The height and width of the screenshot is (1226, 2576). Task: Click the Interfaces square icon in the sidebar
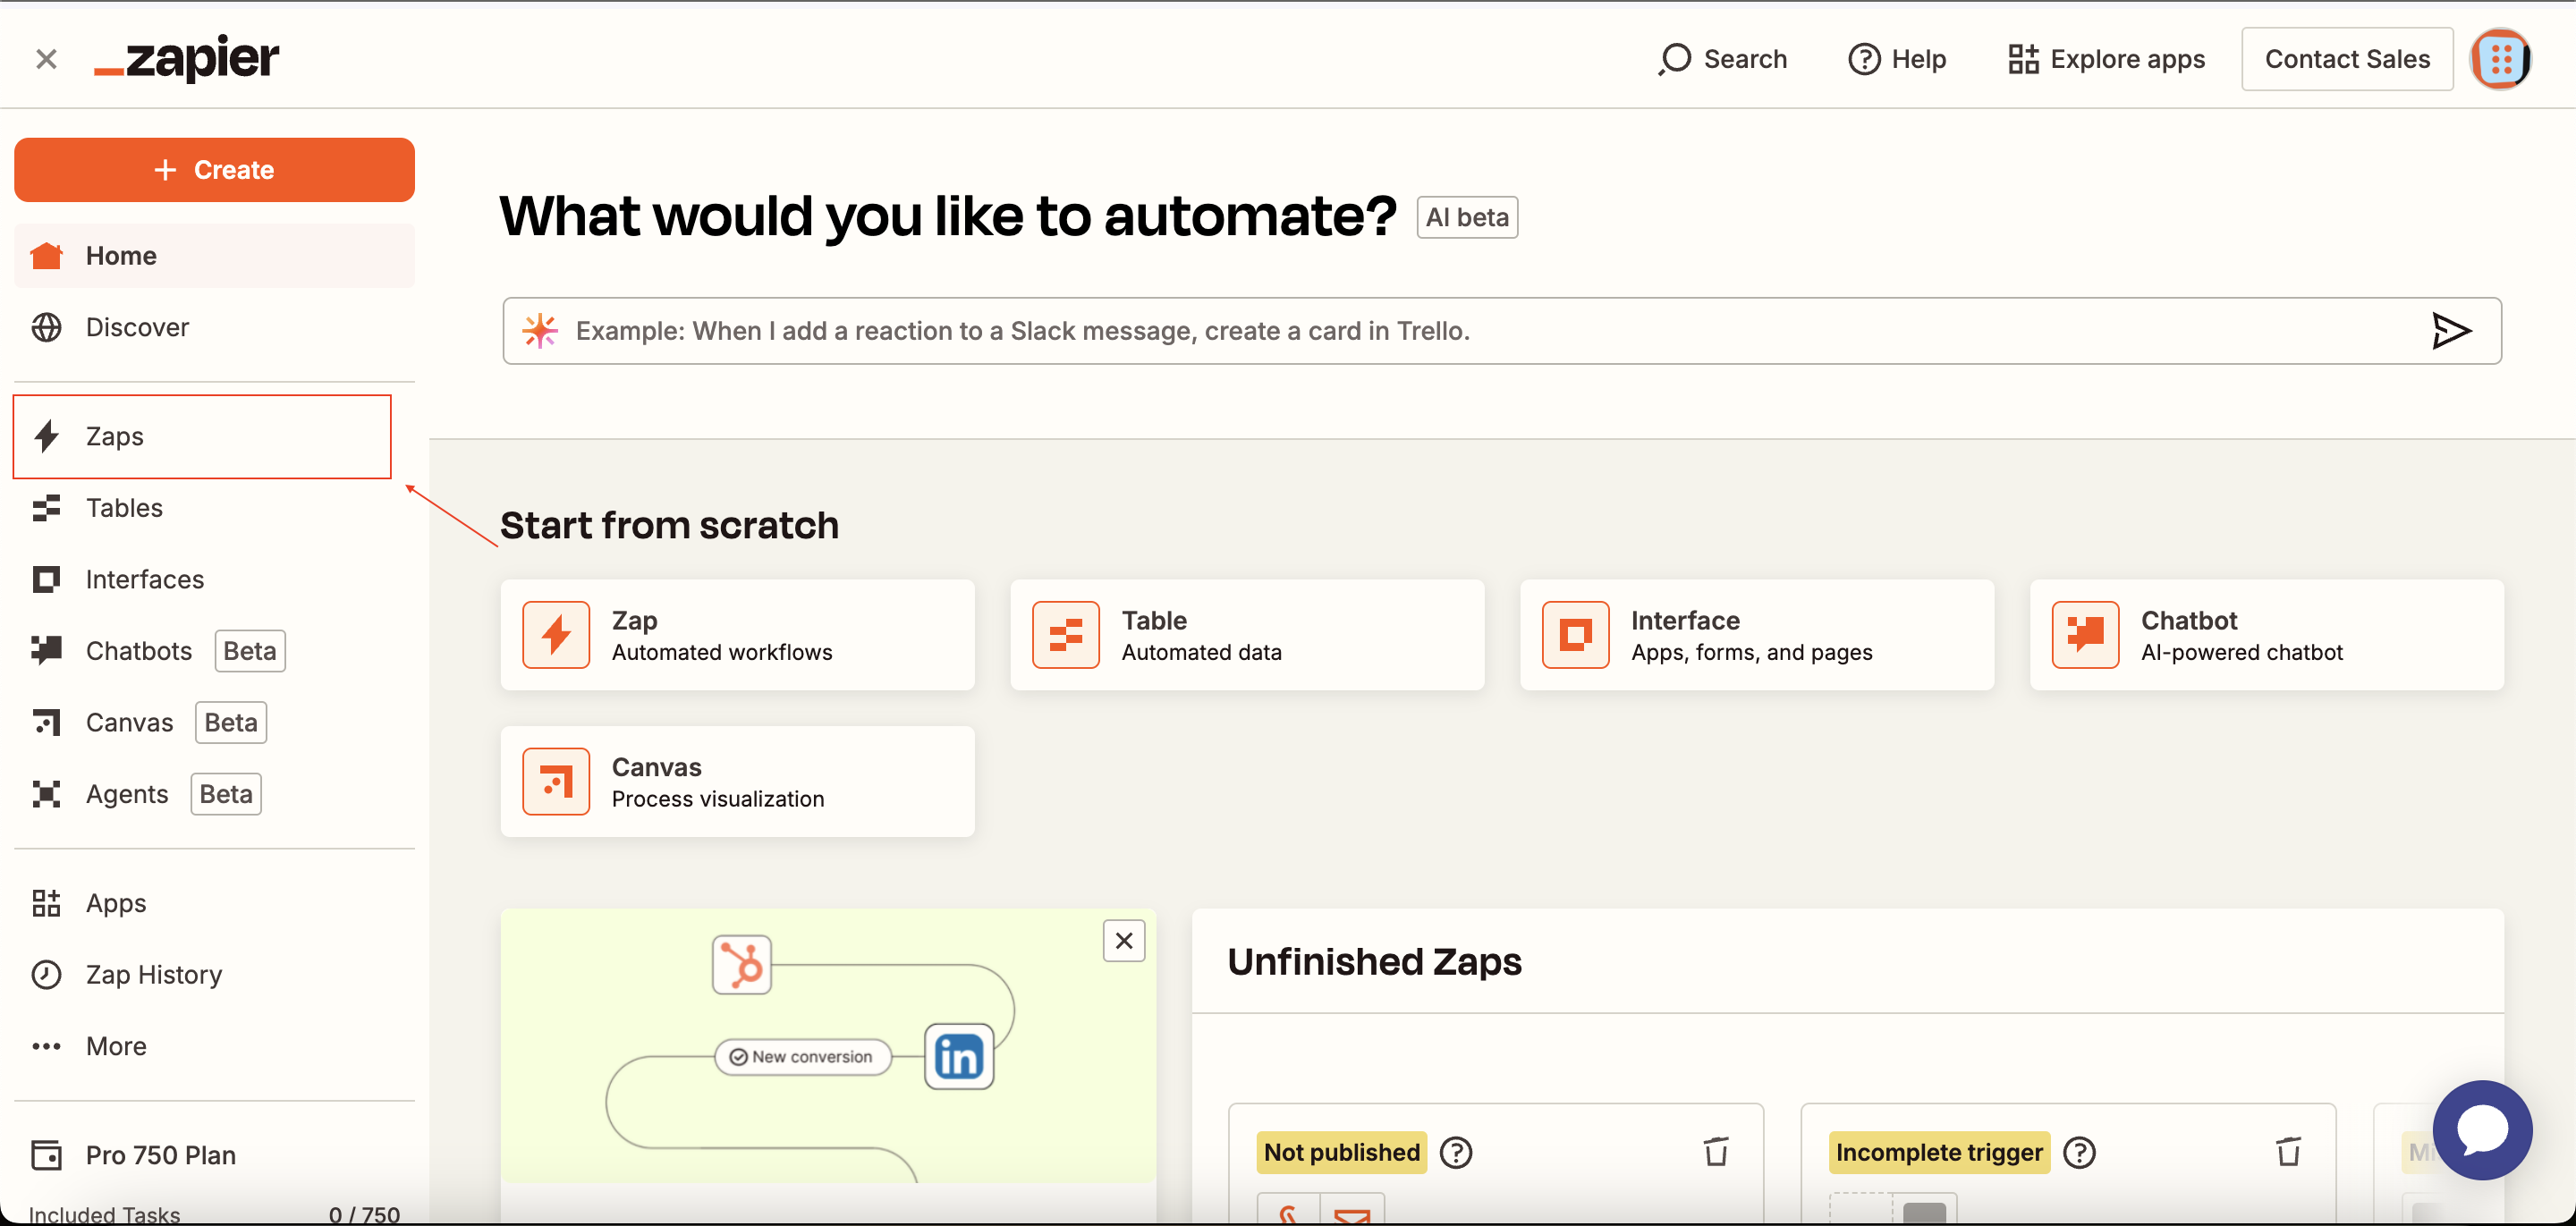point(46,580)
